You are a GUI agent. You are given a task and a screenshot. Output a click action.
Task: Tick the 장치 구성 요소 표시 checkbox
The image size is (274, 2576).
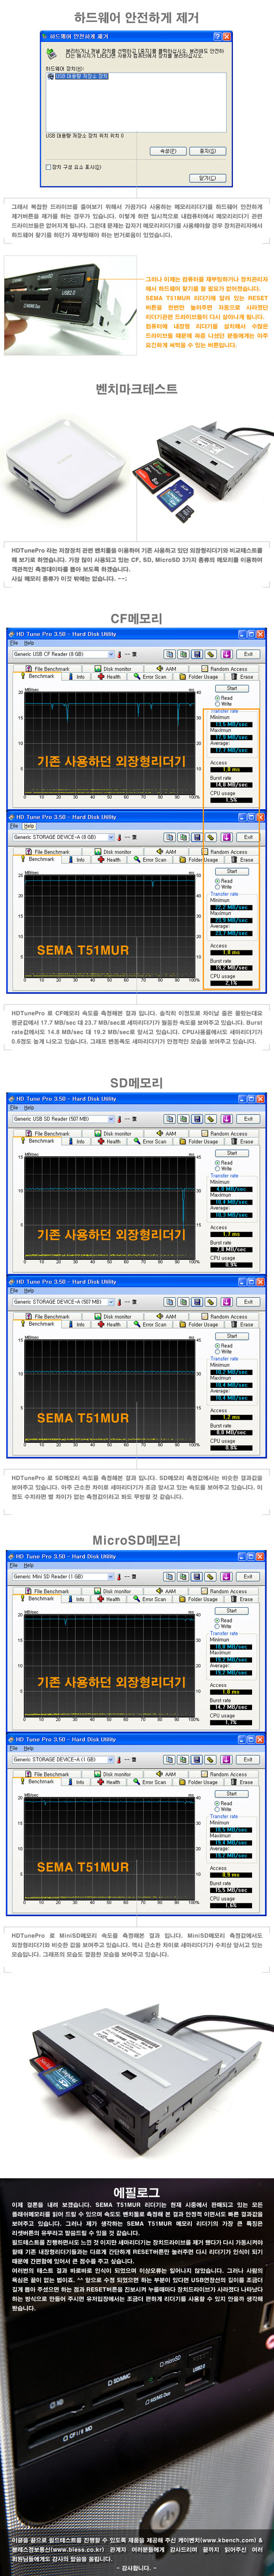pos(48,167)
